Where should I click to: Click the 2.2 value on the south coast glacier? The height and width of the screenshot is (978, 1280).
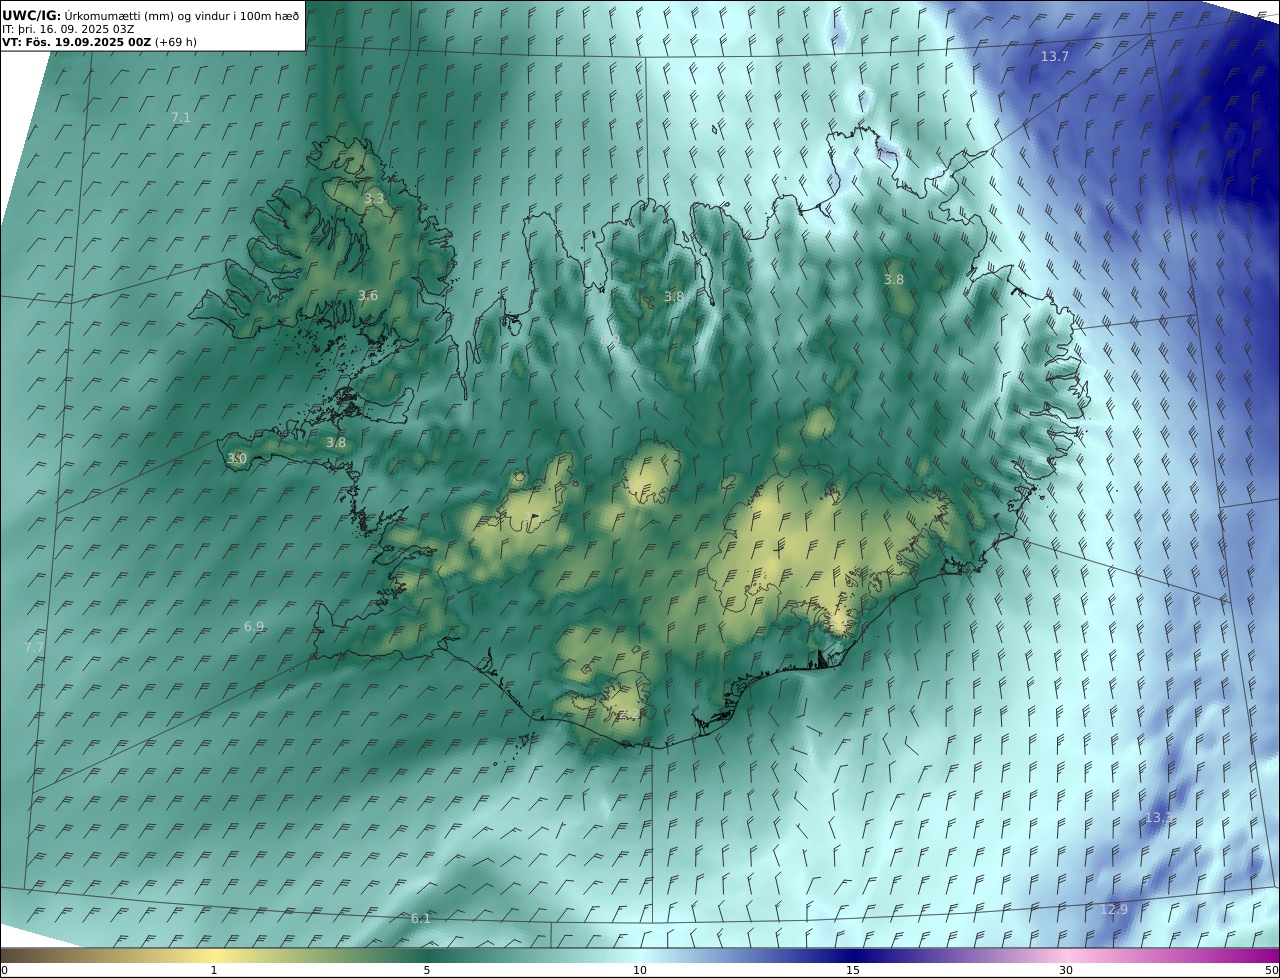(629, 713)
